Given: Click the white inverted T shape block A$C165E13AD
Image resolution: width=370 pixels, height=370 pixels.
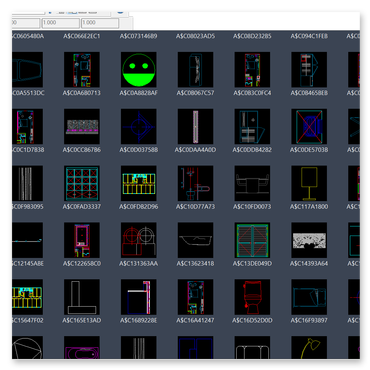Looking at the screenshot, I should click(82, 297).
